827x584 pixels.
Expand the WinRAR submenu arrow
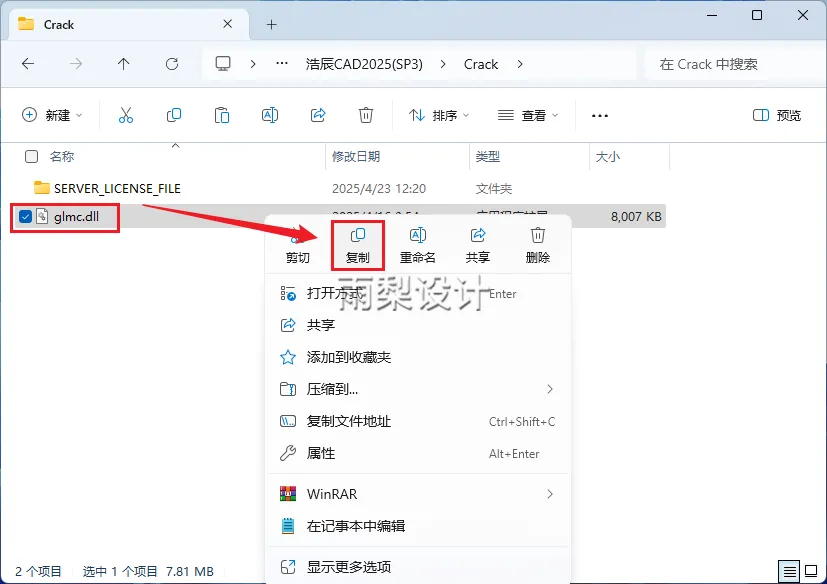tap(550, 494)
